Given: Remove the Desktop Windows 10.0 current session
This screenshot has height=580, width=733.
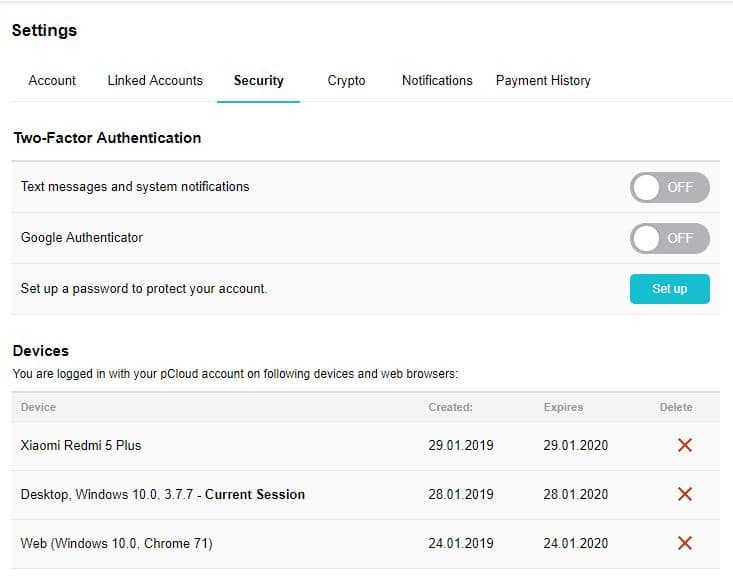Looking at the screenshot, I should (684, 494).
